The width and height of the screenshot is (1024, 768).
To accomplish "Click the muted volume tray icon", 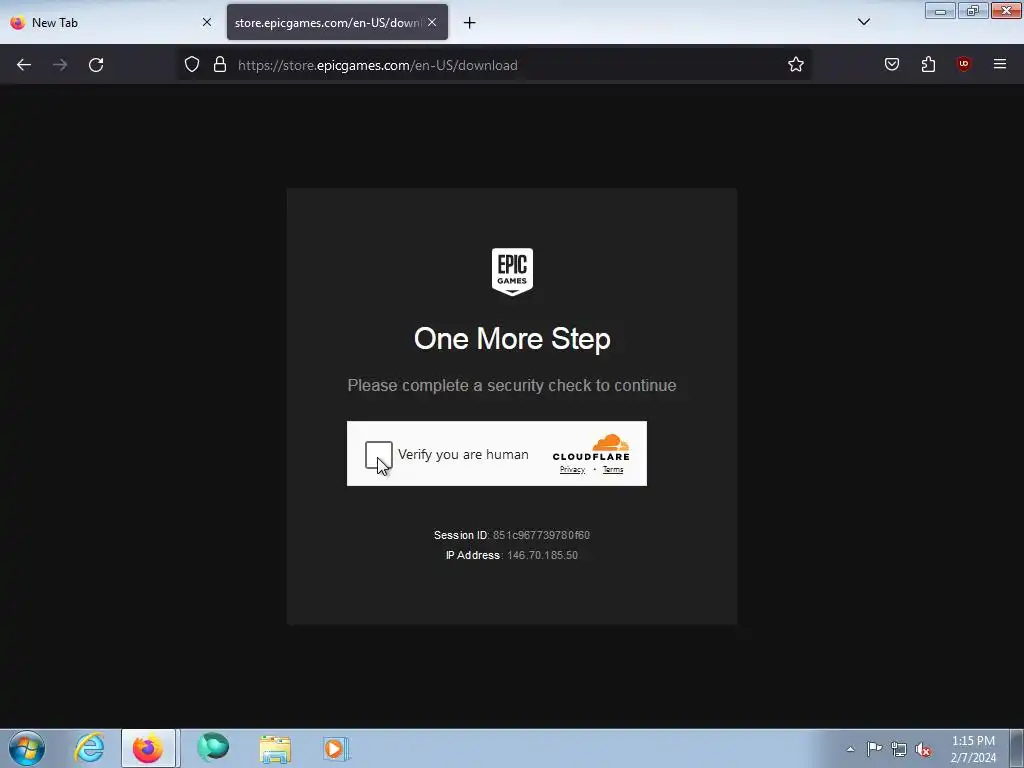I will tap(923, 749).
